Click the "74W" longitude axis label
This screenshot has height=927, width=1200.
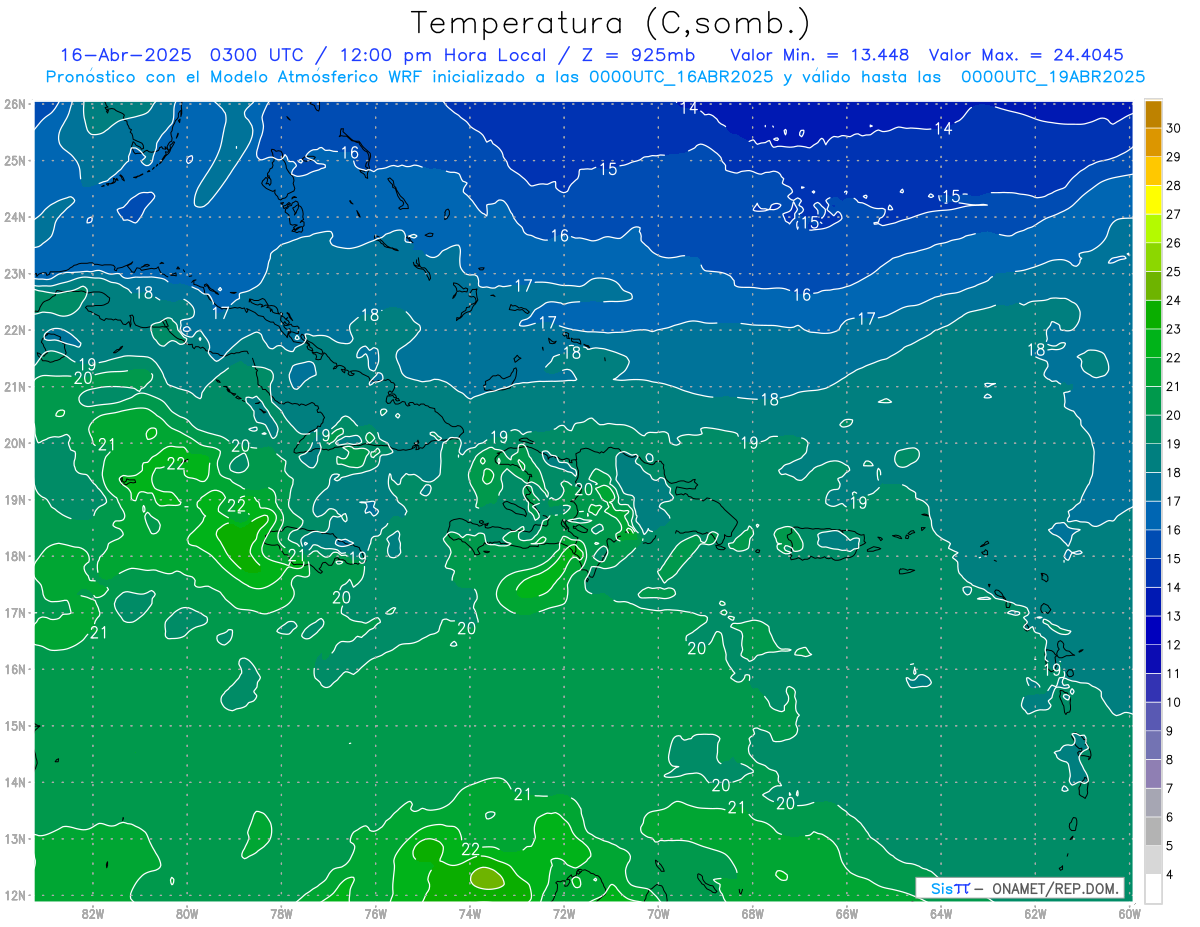pyautogui.click(x=470, y=912)
